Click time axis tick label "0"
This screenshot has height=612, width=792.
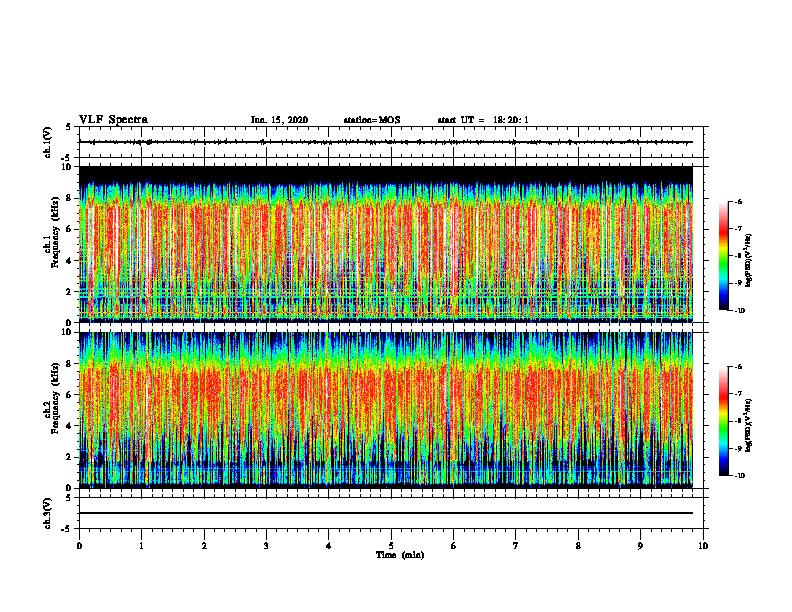79,546
